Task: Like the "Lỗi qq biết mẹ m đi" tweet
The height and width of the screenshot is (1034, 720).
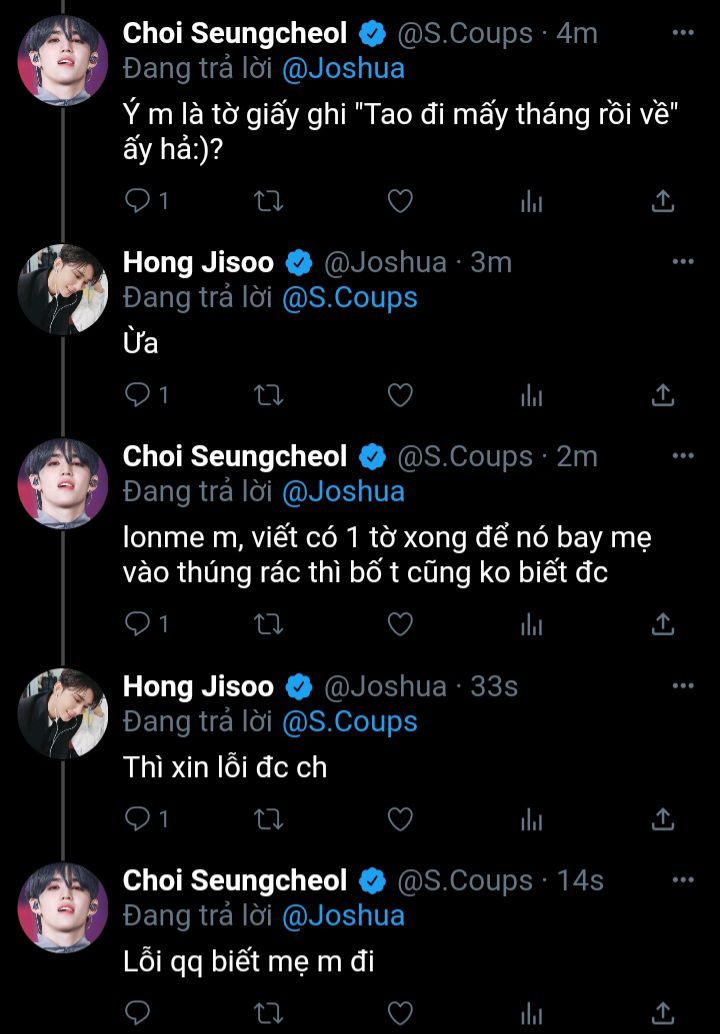Action: coord(400,1012)
